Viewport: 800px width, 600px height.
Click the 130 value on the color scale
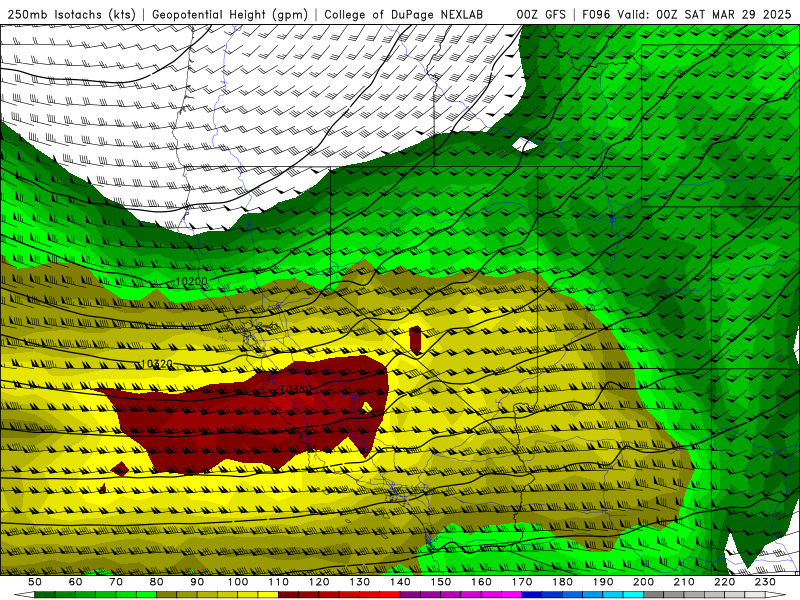360,582
